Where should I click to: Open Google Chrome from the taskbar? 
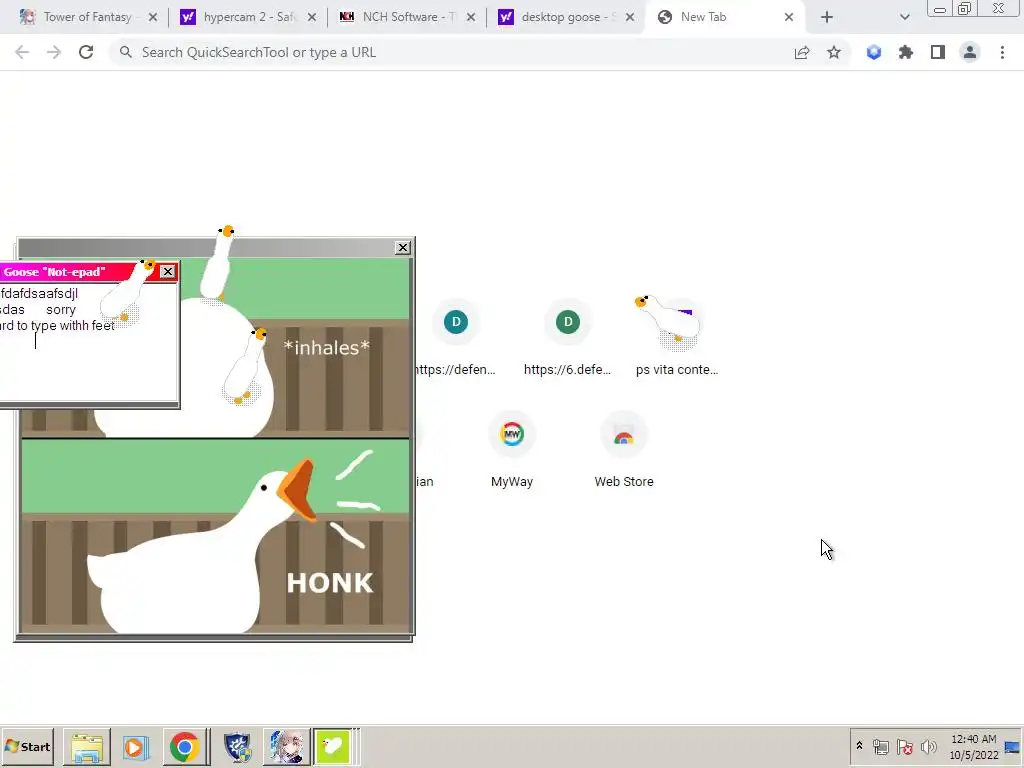(x=185, y=747)
